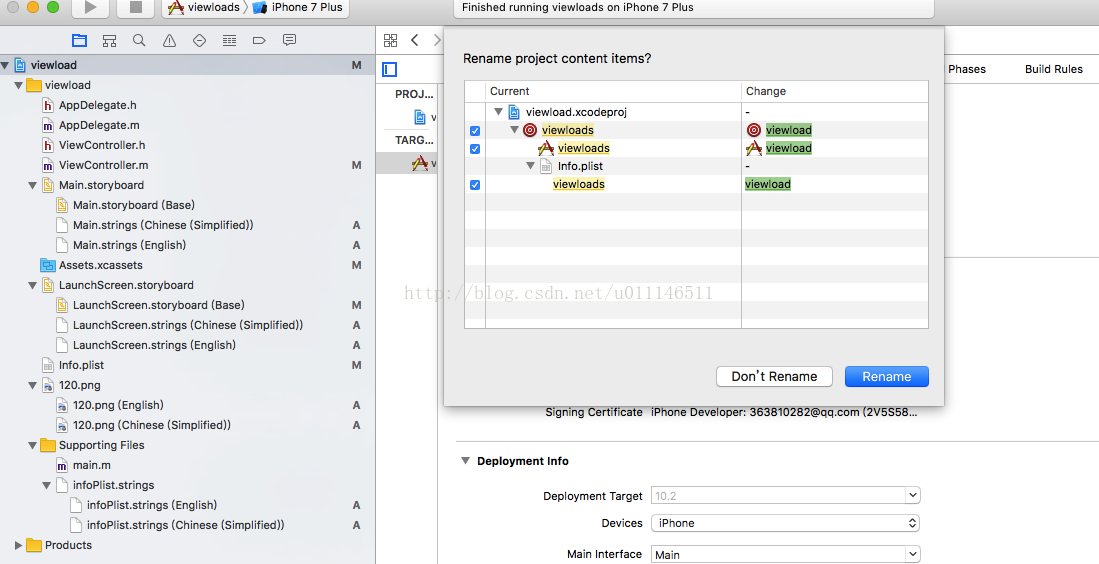The width and height of the screenshot is (1099, 564).
Task: Collapse viewloads target row in dialog
Action: point(514,130)
